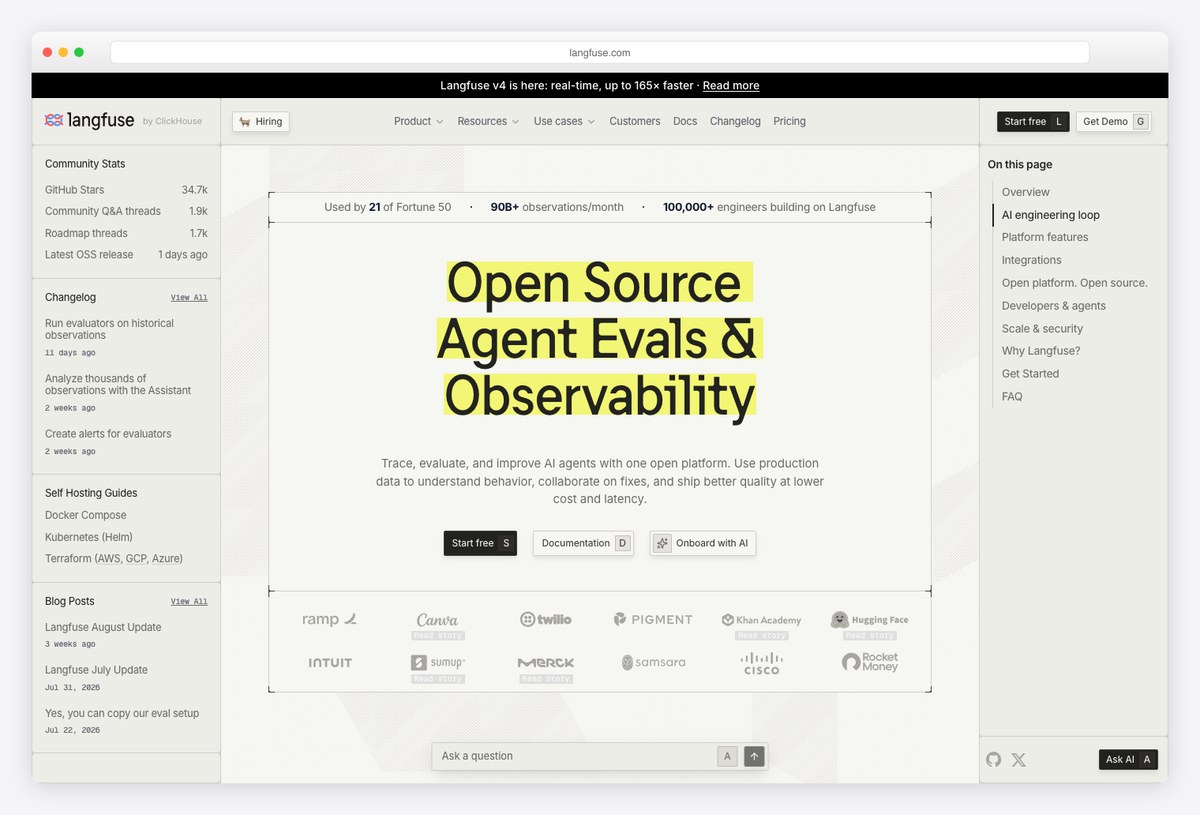Screen dimensions: 1200x815
Task: Jump to AI engineering loop section
Action: coord(1051,215)
